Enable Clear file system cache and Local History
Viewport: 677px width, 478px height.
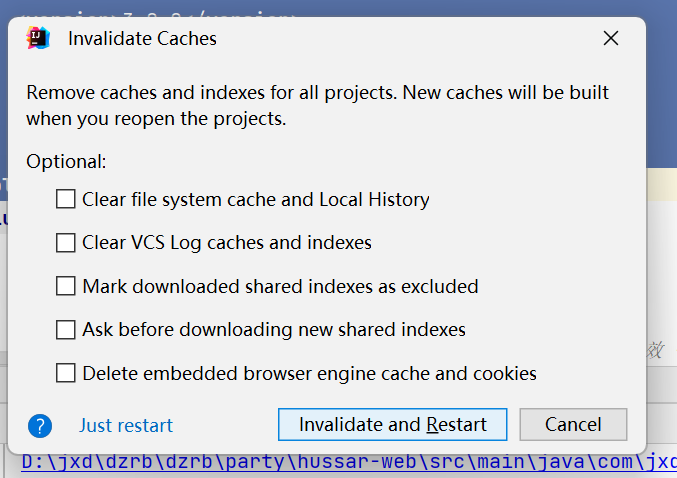point(66,199)
